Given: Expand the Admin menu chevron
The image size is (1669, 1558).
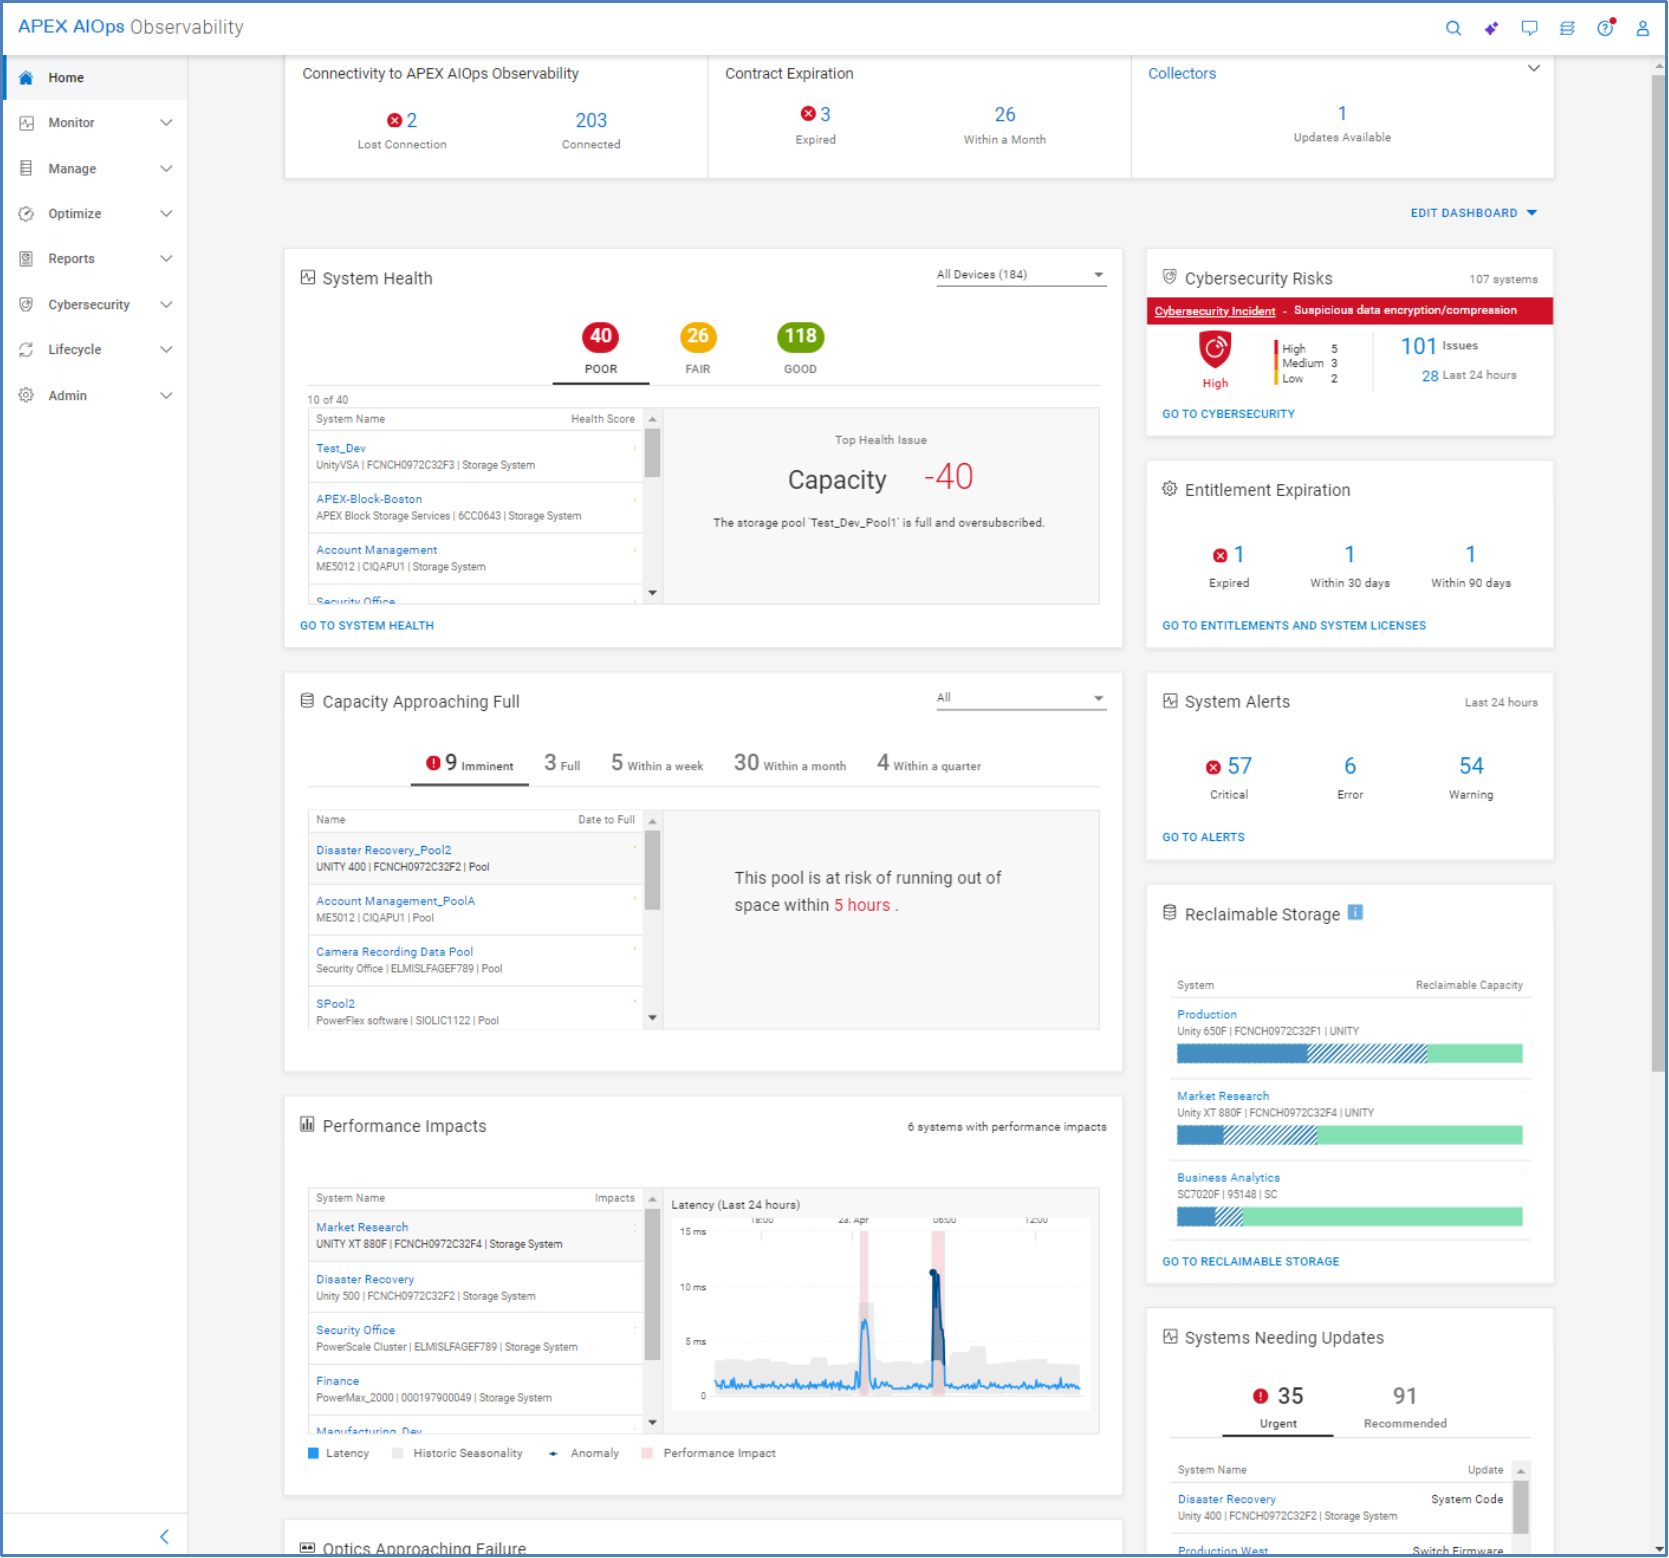Looking at the screenshot, I should pos(166,396).
